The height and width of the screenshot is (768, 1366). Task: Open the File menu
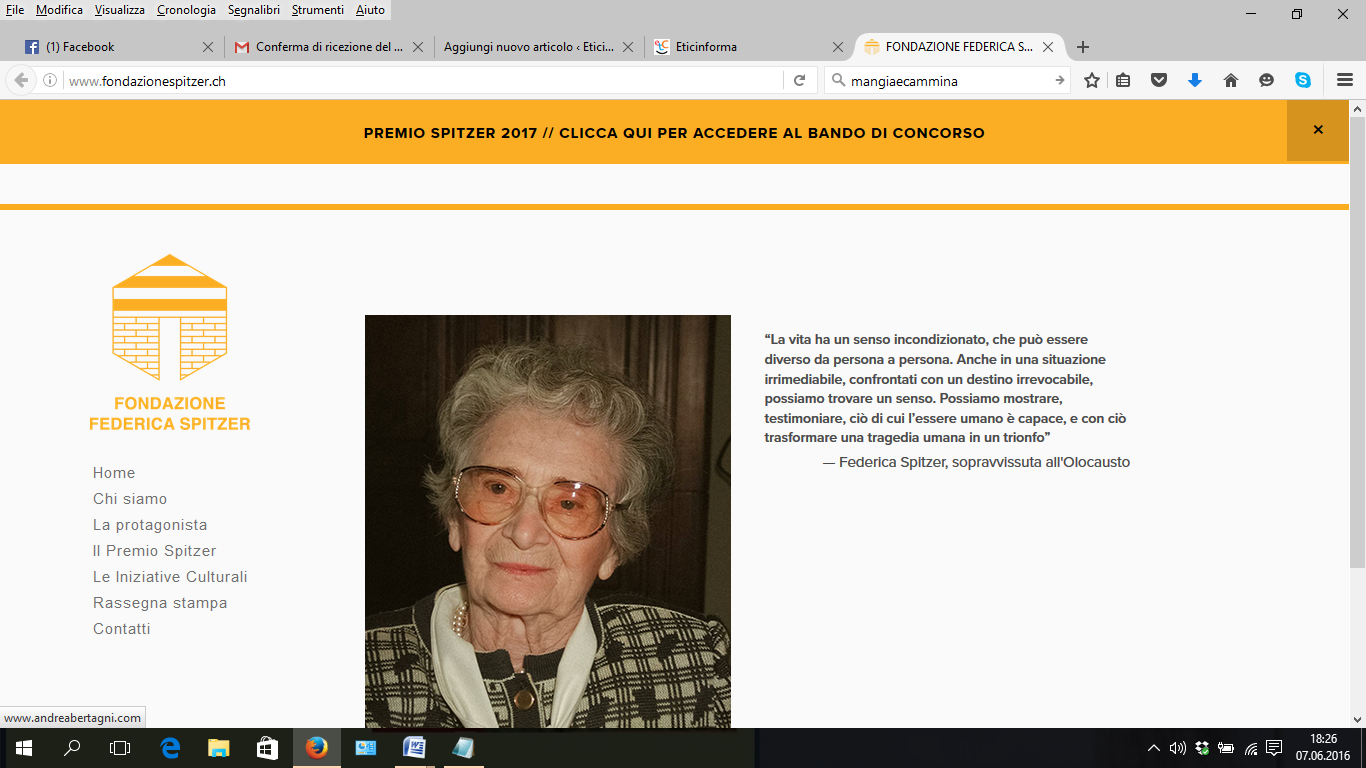(15, 10)
